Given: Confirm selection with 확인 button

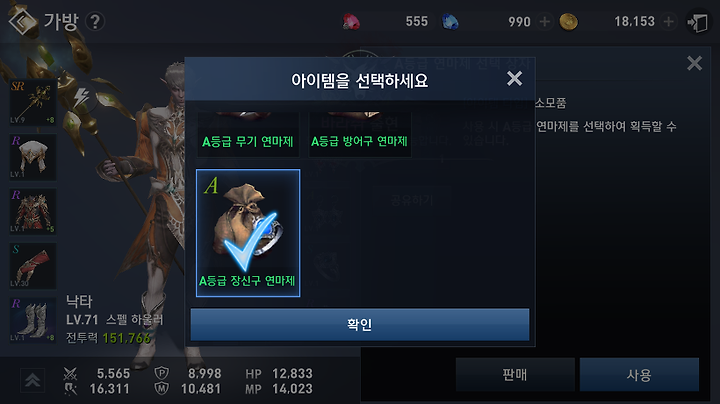Looking at the screenshot, I should pyautogui.click(x=360, y=325).
